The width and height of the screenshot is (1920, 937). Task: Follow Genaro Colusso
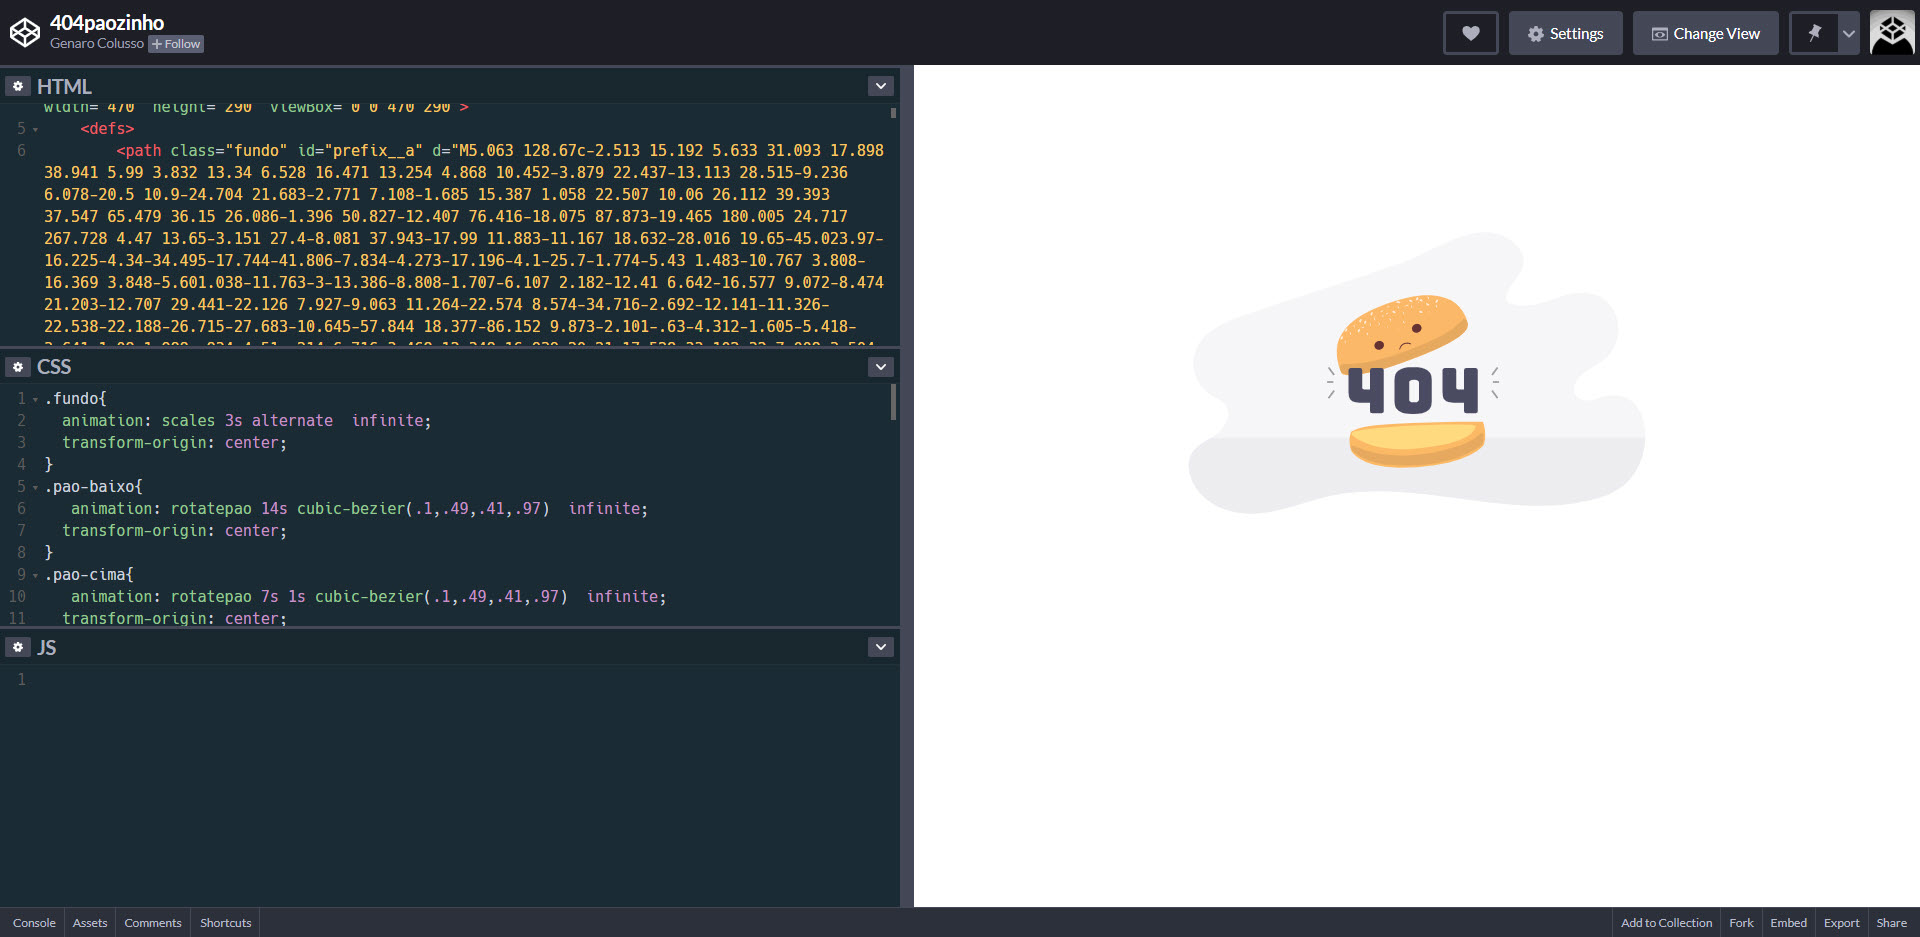point(175,44)
